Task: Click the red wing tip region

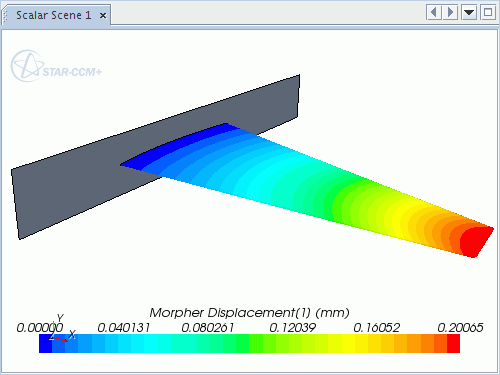Action: click(475, 241)
